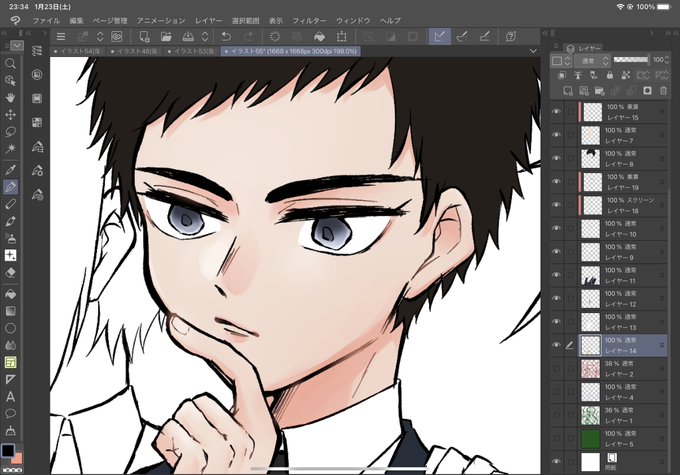Toggle Clip to layer below icon
The height and width of the screenshot is (475, 680).
[x=562, y=75]
